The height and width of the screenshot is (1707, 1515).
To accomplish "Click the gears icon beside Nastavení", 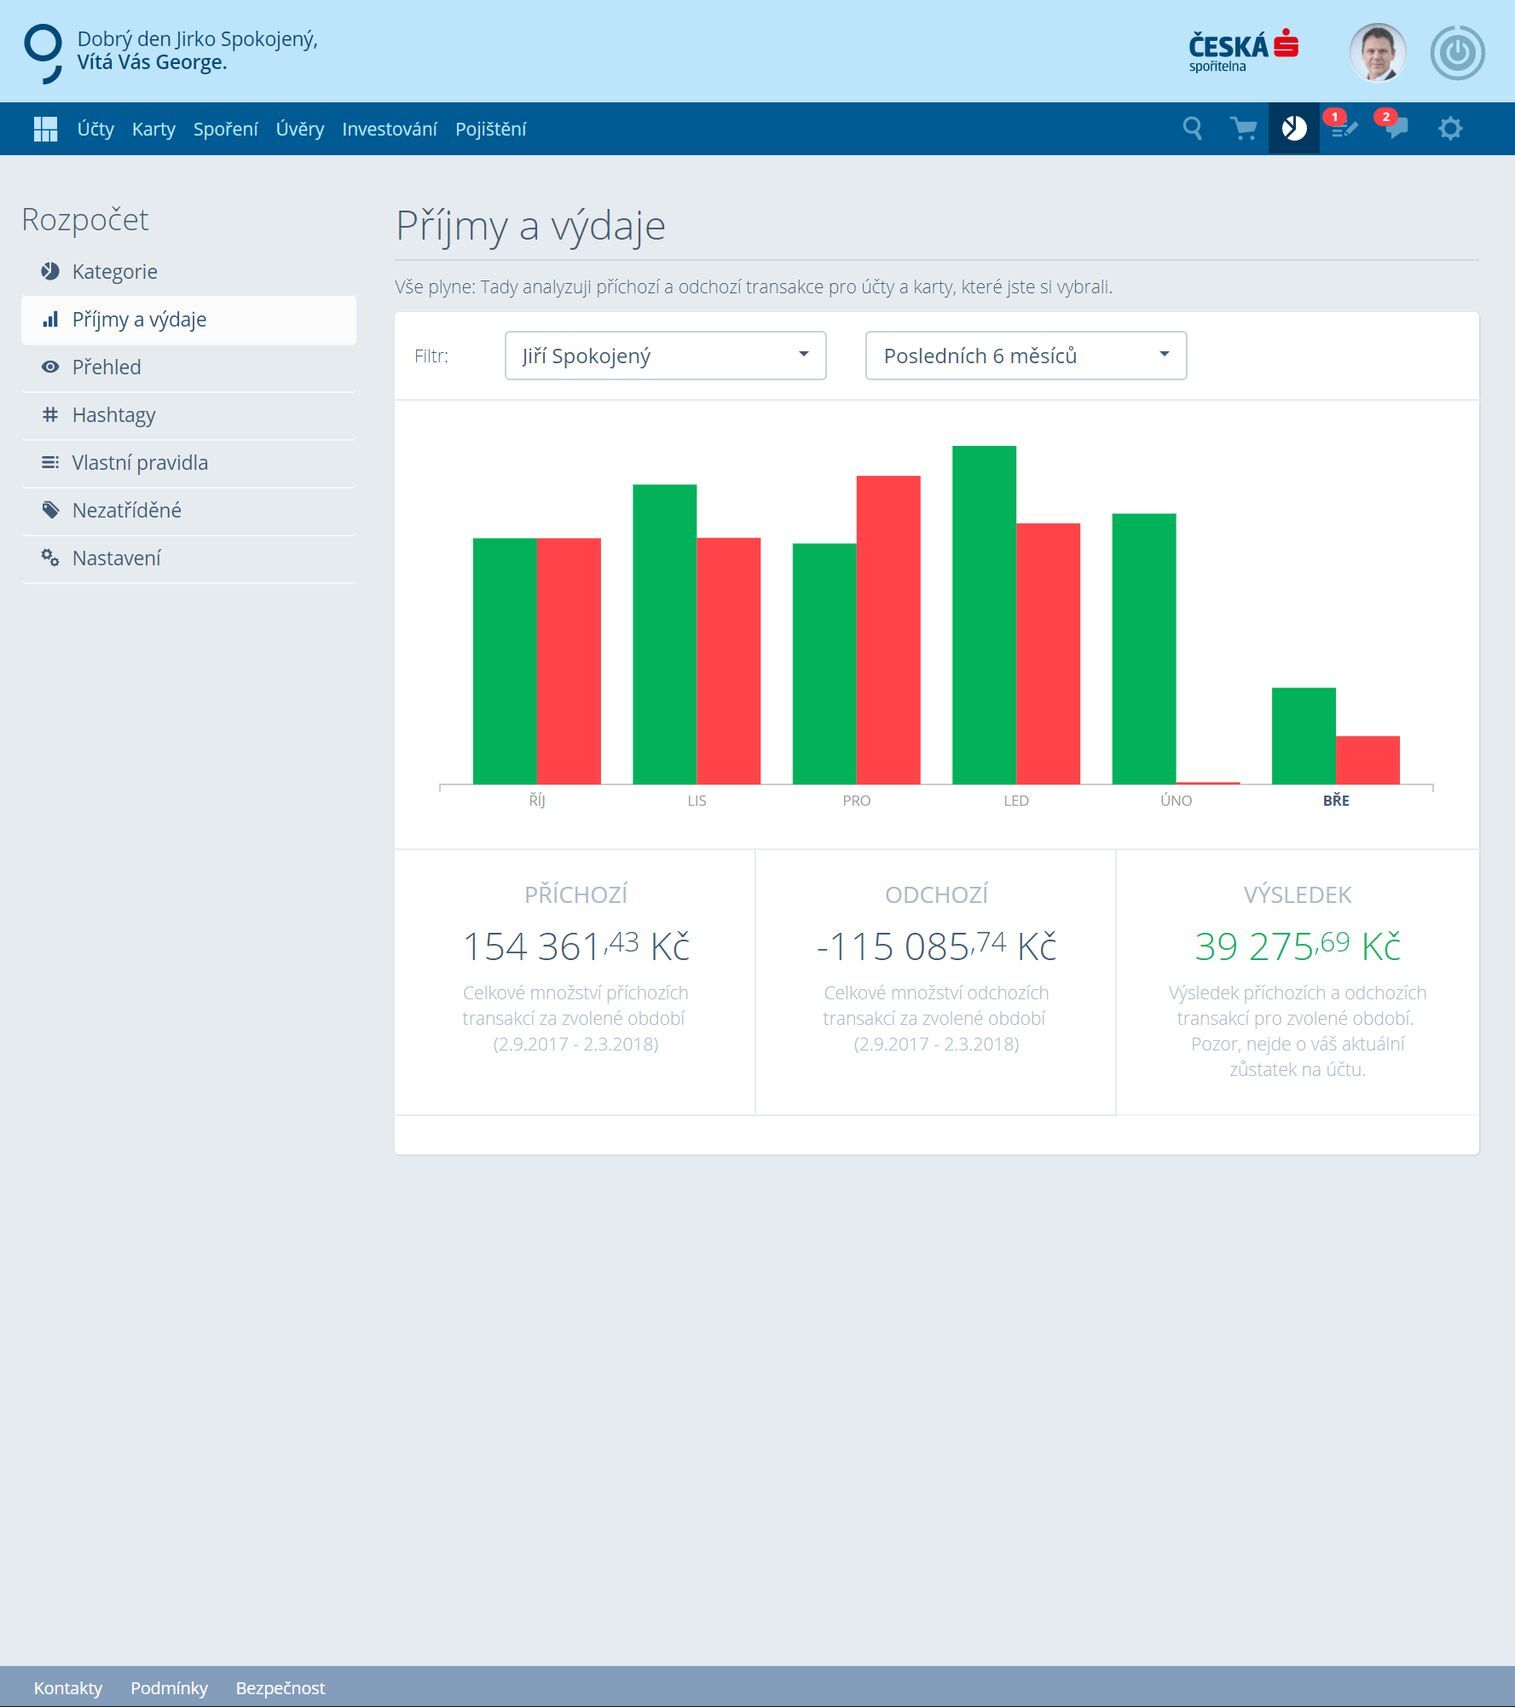I will (x=50, y=558).
